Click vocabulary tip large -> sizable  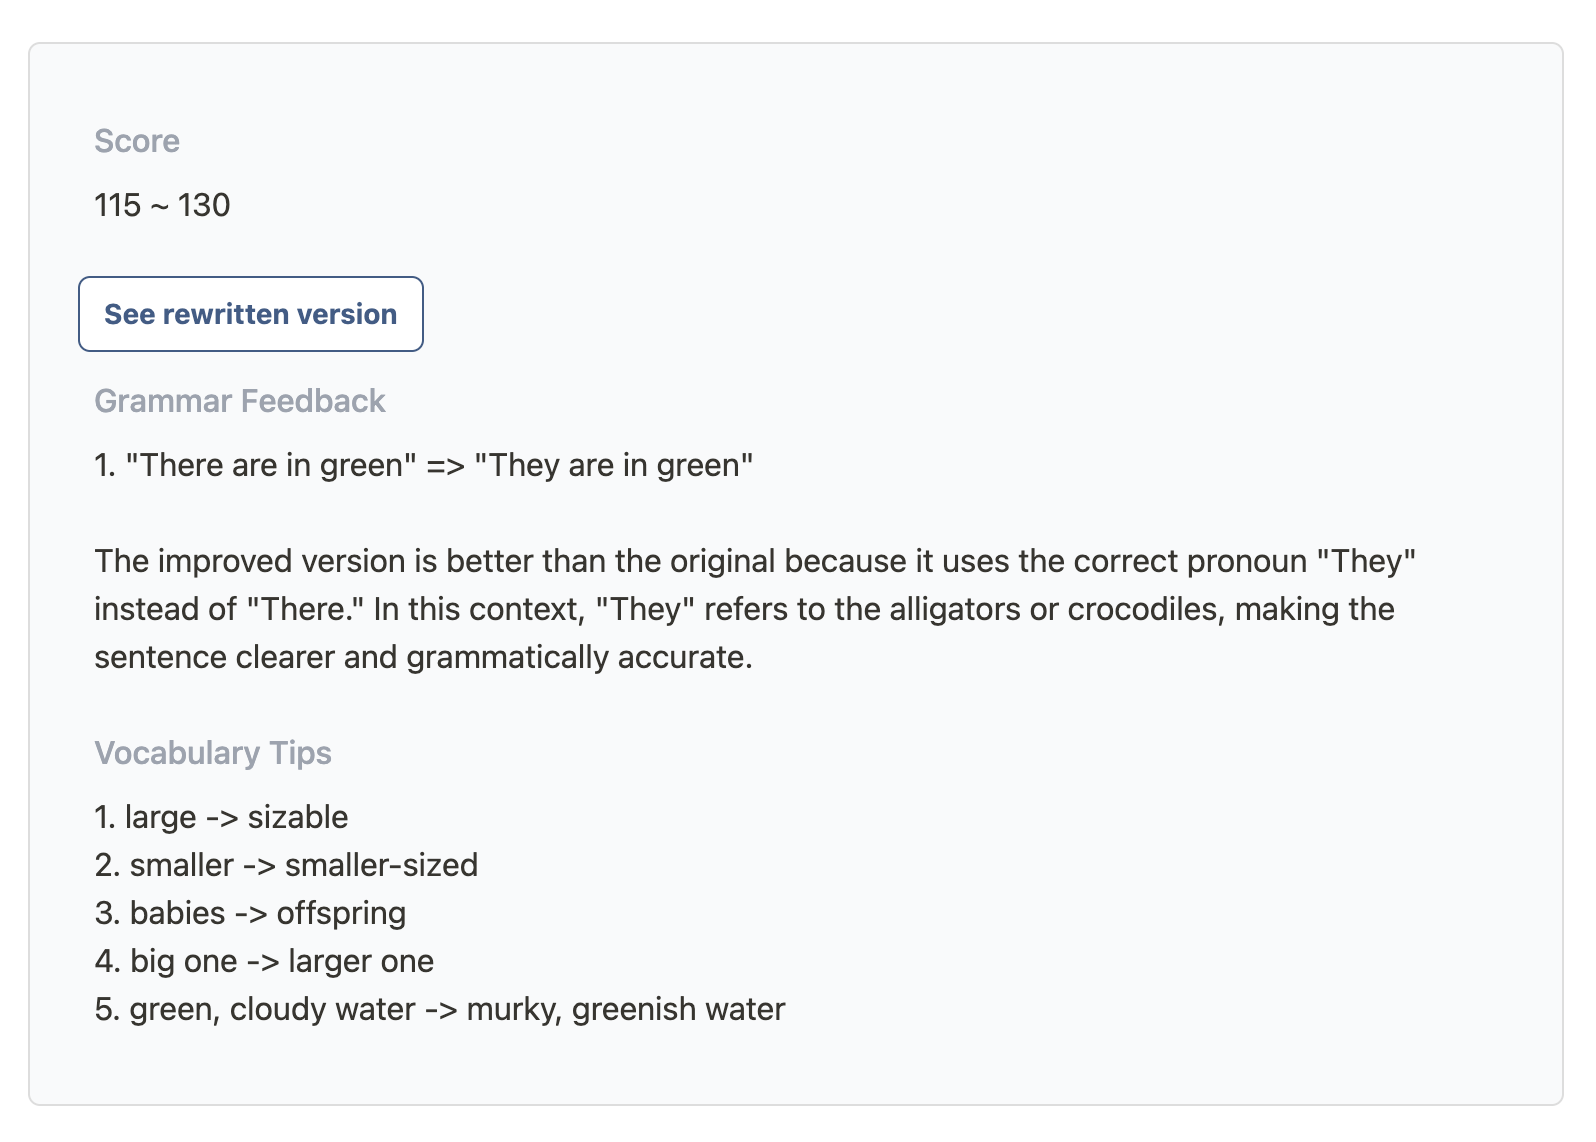pos(221,817)
